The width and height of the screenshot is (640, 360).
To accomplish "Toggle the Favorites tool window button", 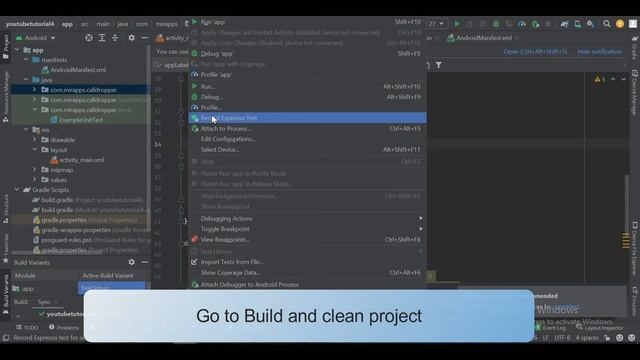I will click(x=6, y=249).
